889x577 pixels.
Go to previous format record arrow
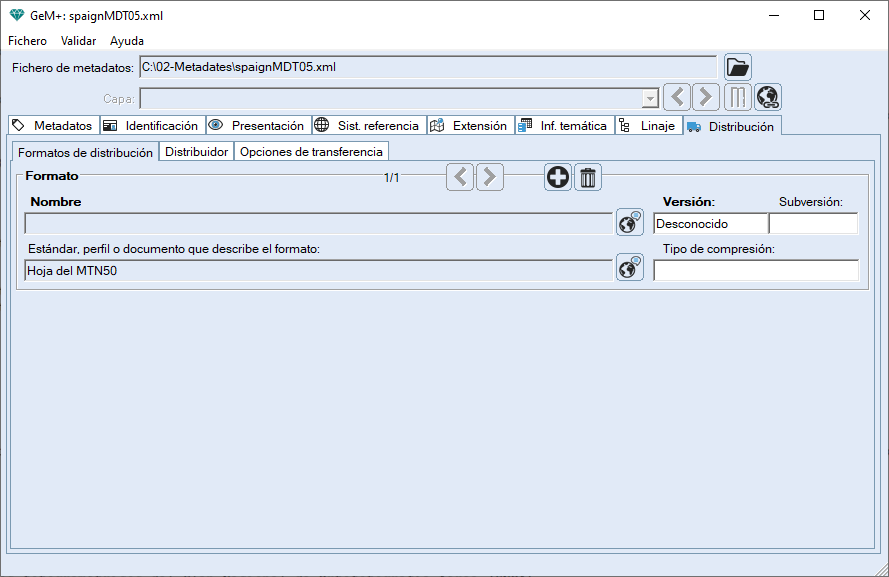(460, 178)
